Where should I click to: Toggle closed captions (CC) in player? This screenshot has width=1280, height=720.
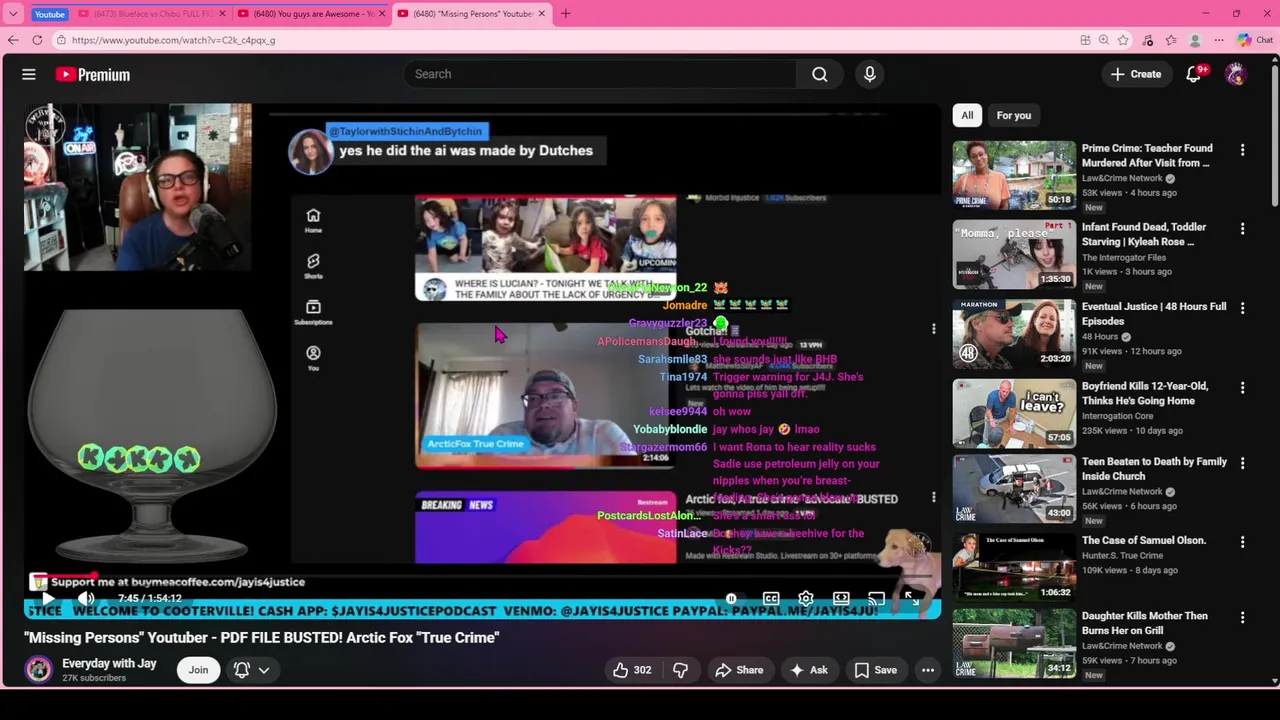[x=771, y=599]
